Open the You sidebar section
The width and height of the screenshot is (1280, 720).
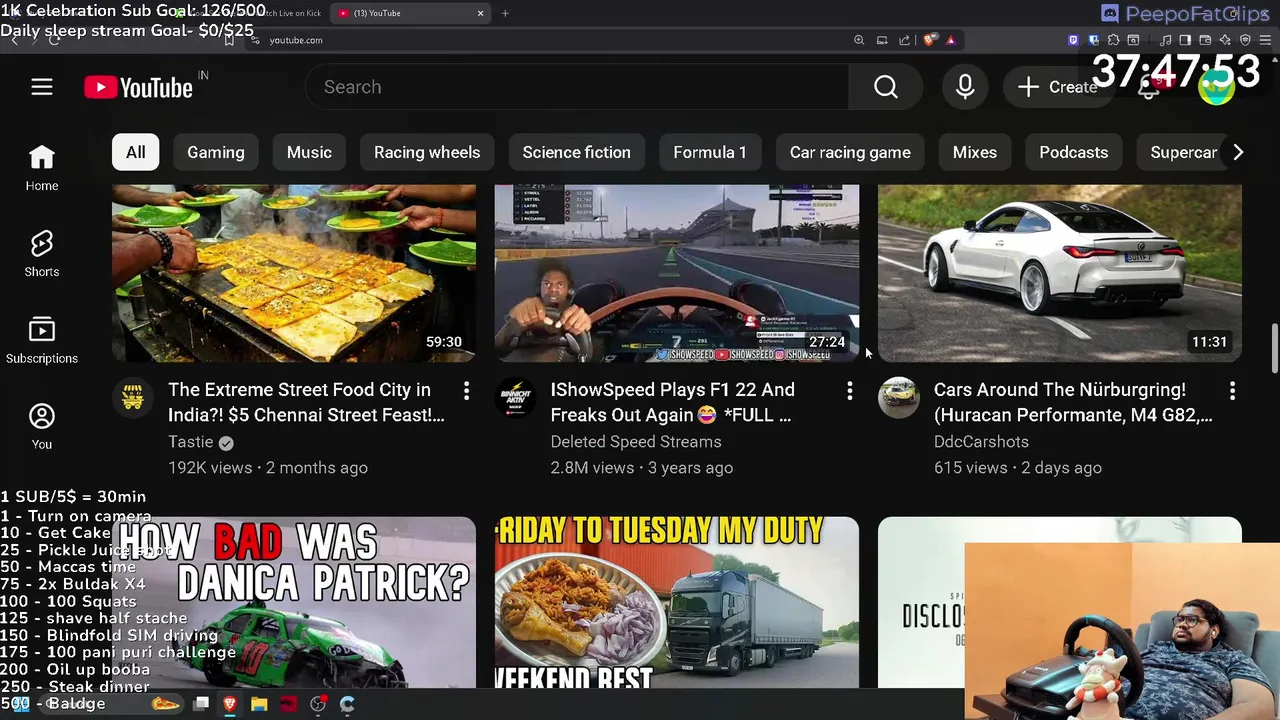[42, 427]
